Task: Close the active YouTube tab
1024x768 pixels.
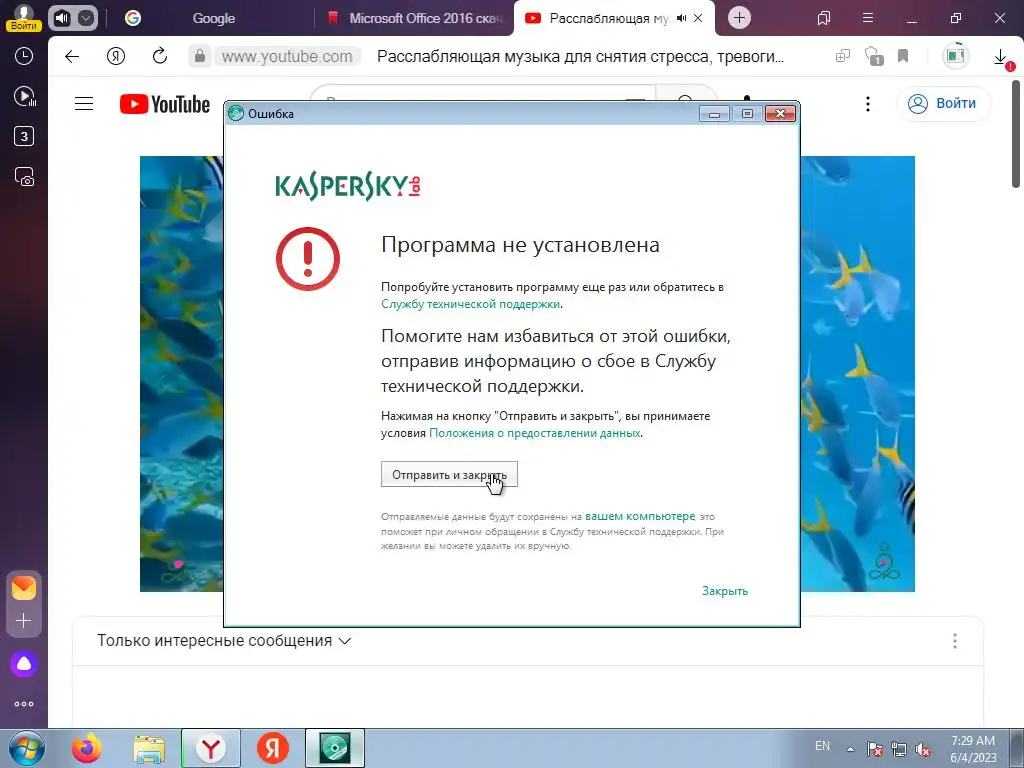Action: [698, 18]
